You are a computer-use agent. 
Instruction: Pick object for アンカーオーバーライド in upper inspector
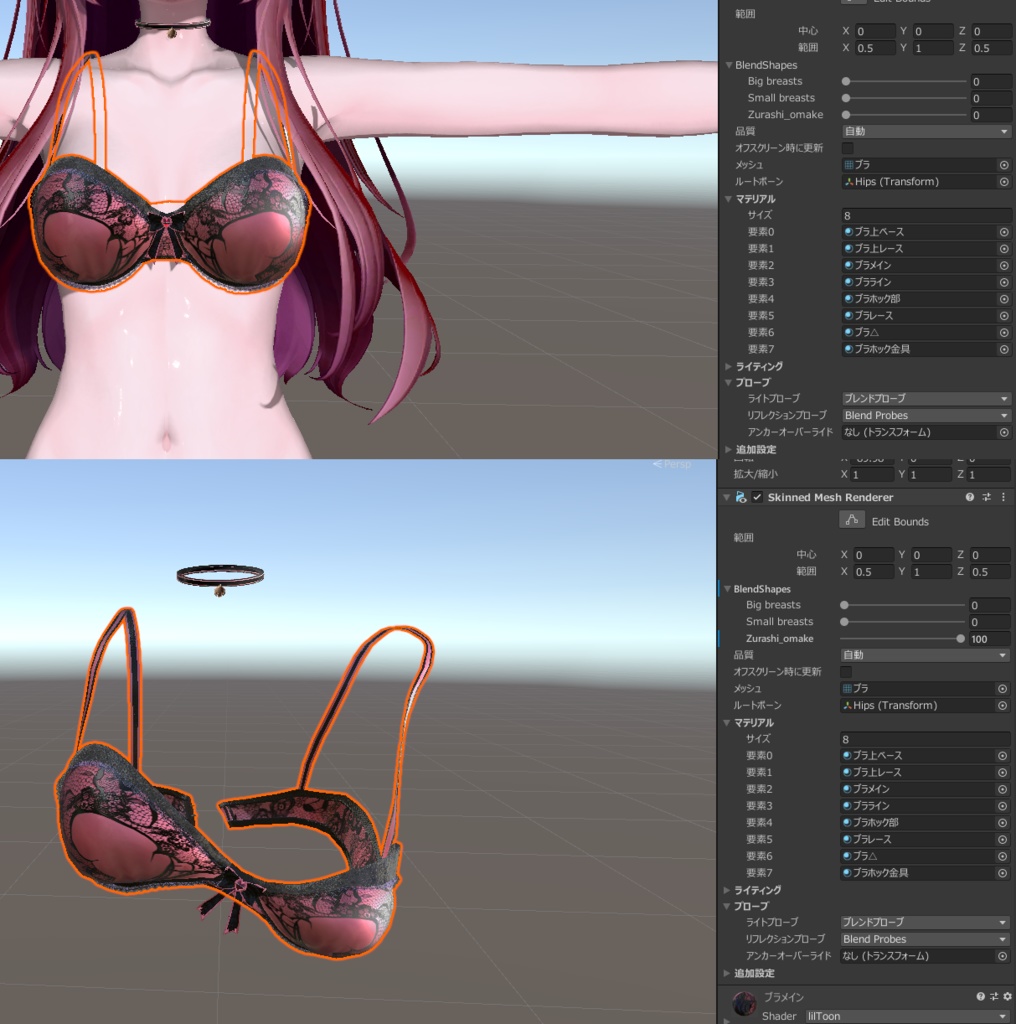click(1004, 432)
